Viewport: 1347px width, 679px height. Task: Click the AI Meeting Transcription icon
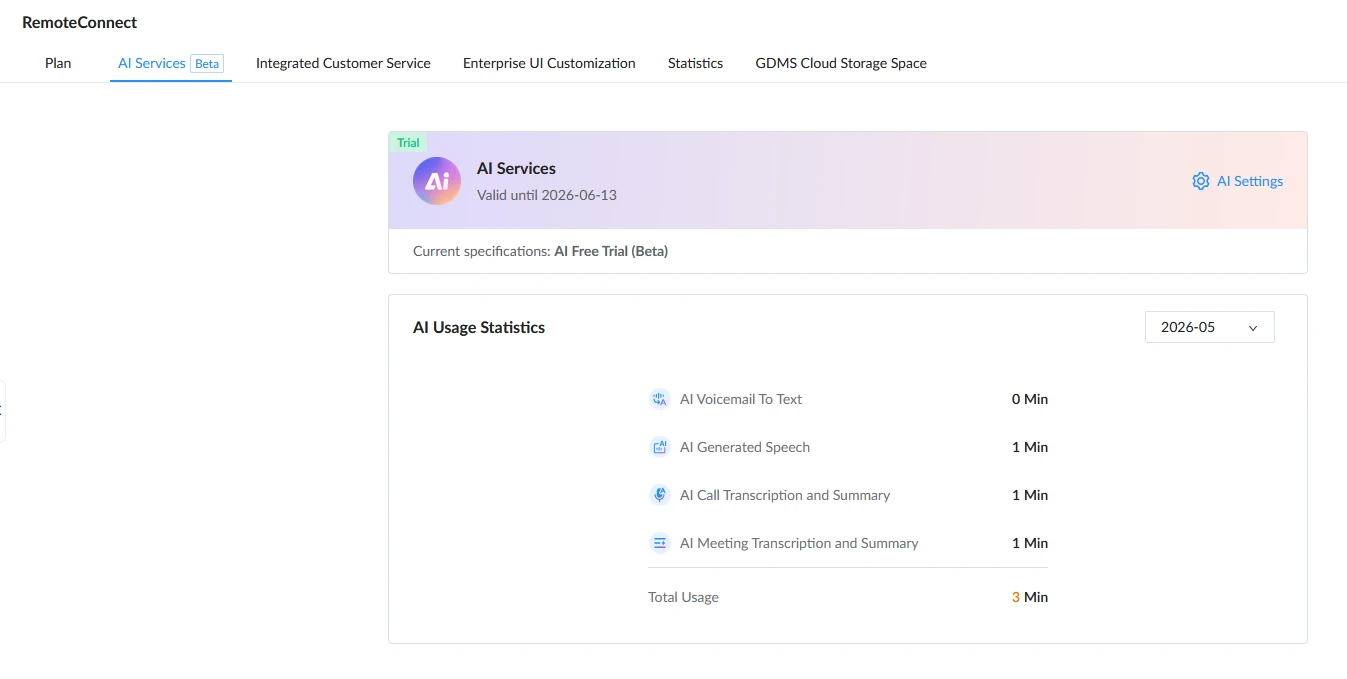[659, 543]
